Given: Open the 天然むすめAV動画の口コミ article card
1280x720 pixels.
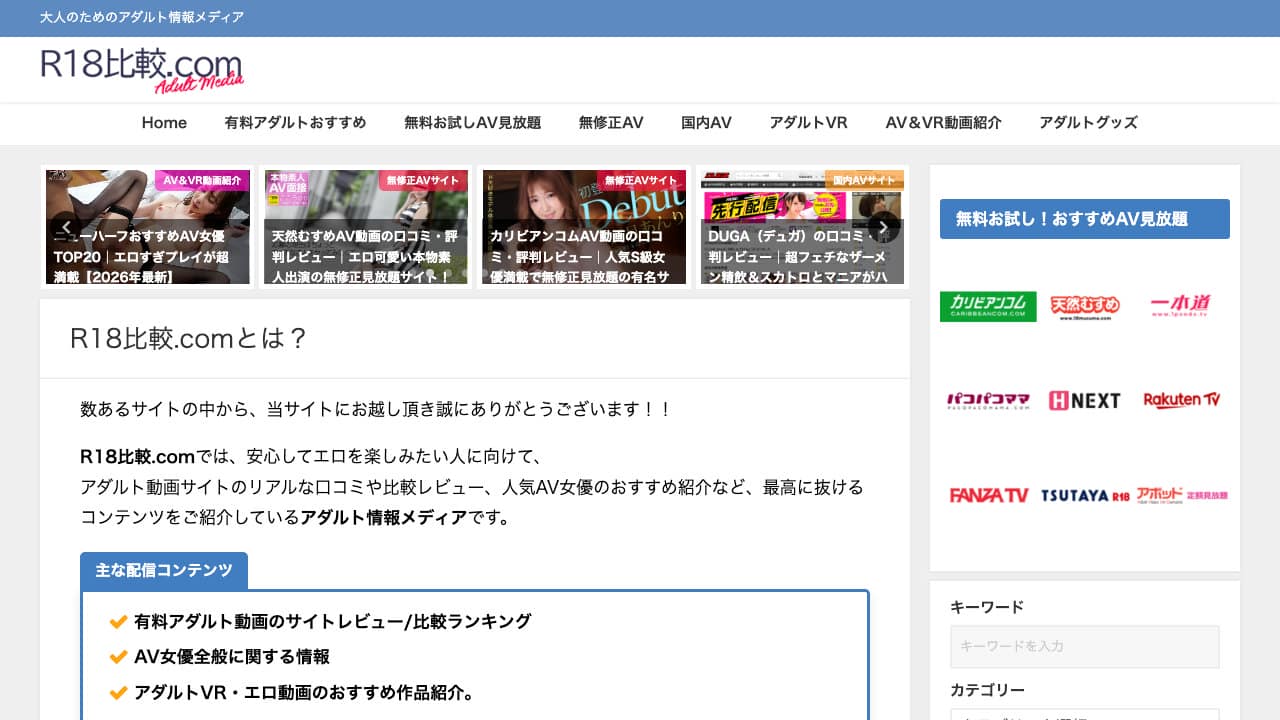Looking at the screenshot, I should [365, 227].
